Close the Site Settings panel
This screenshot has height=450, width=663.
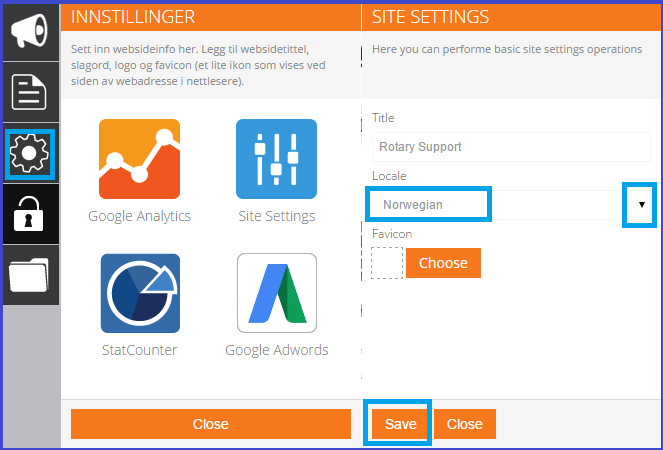click(465, 424)
